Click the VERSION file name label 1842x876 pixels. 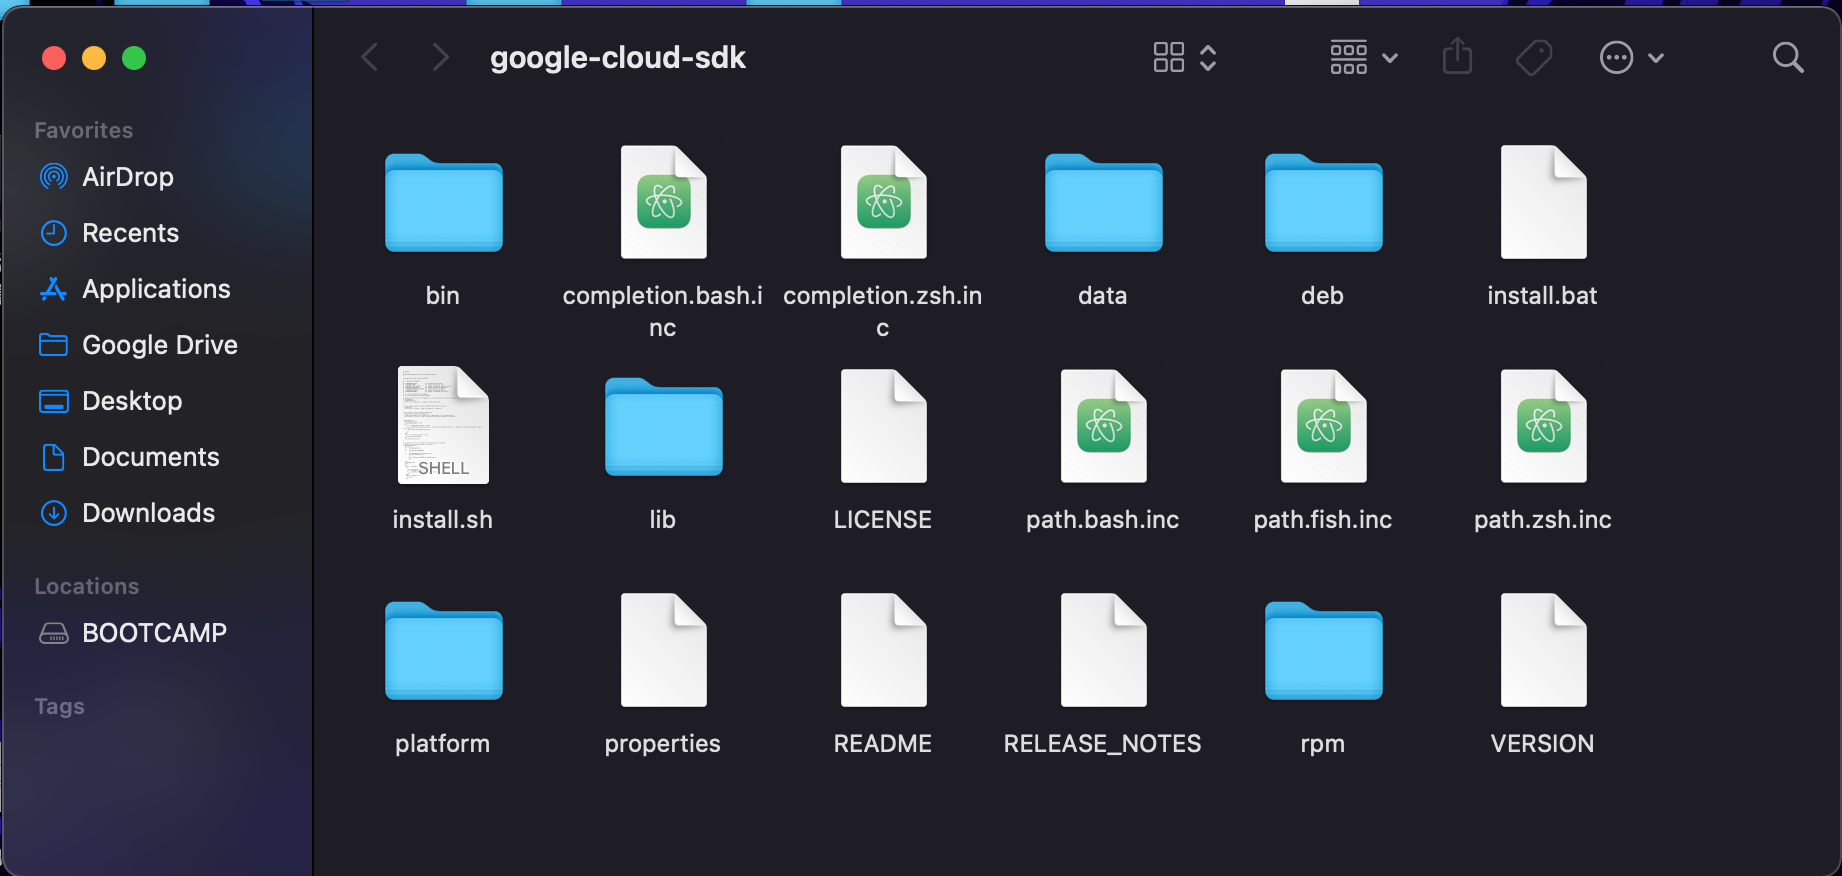[x=1543, y=743]
